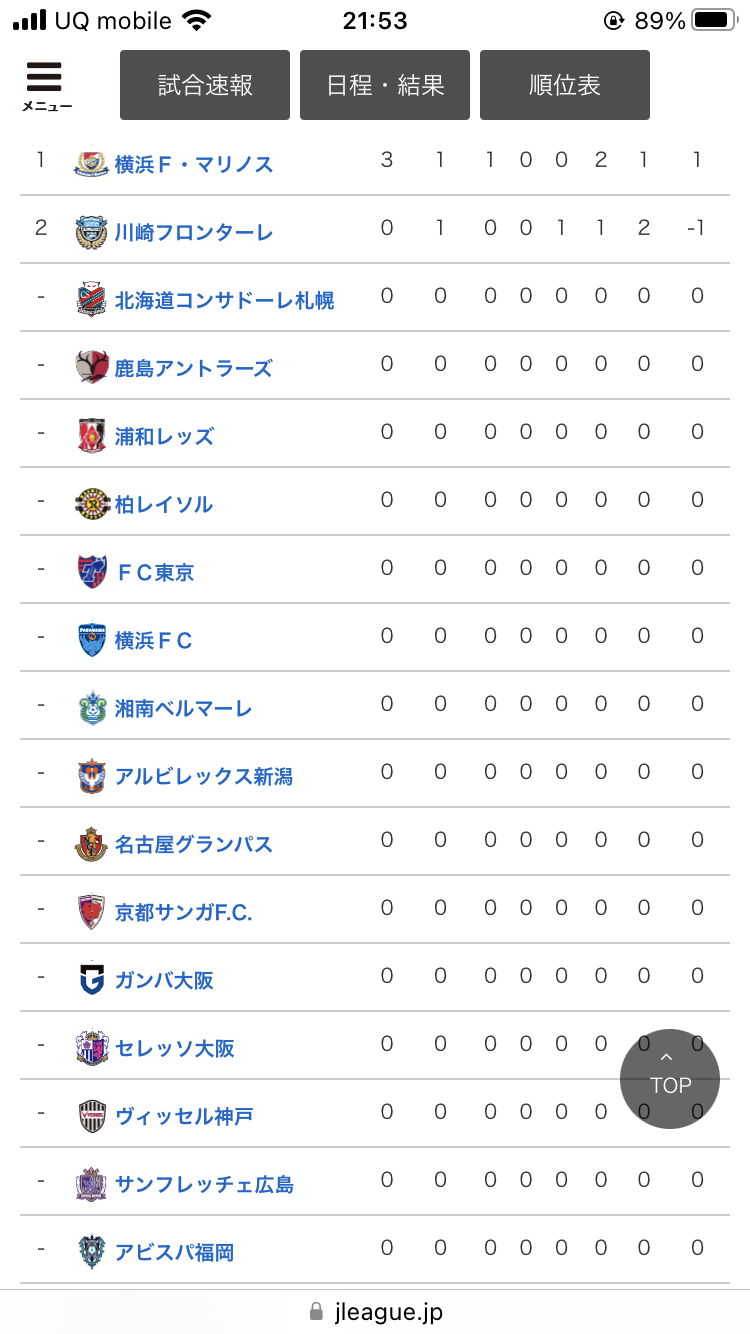Tap the Vissel Kobe crest icon

91,1116
